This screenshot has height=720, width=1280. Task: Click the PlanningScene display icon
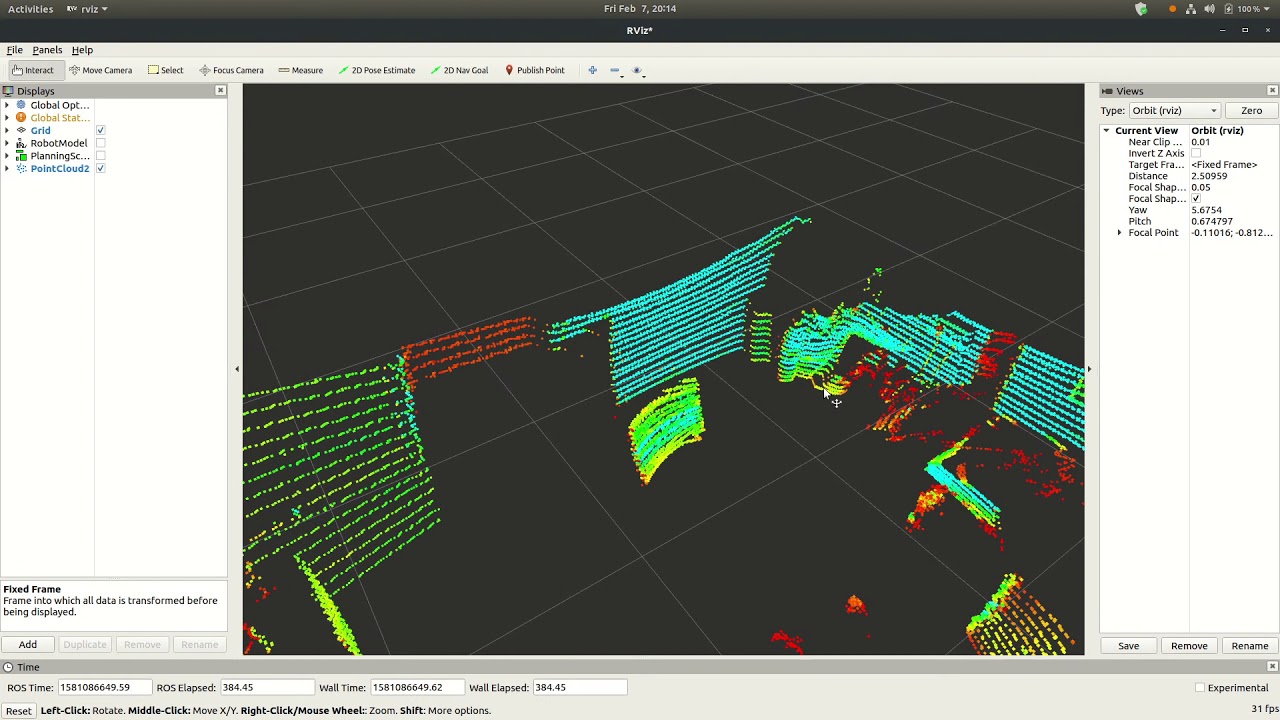[x=21, y=156]
